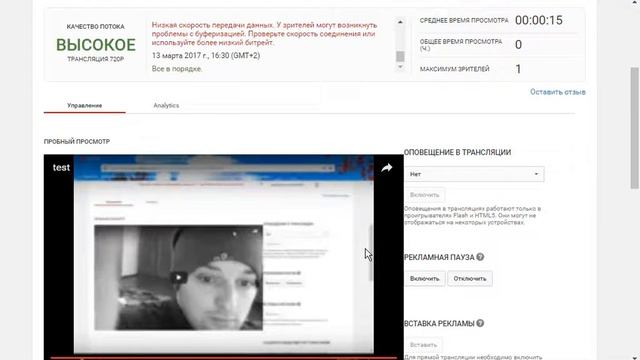640x360 pixels.
Task: Click the 00:00:15 average watch time value
Action: click(x=538, y=20)
